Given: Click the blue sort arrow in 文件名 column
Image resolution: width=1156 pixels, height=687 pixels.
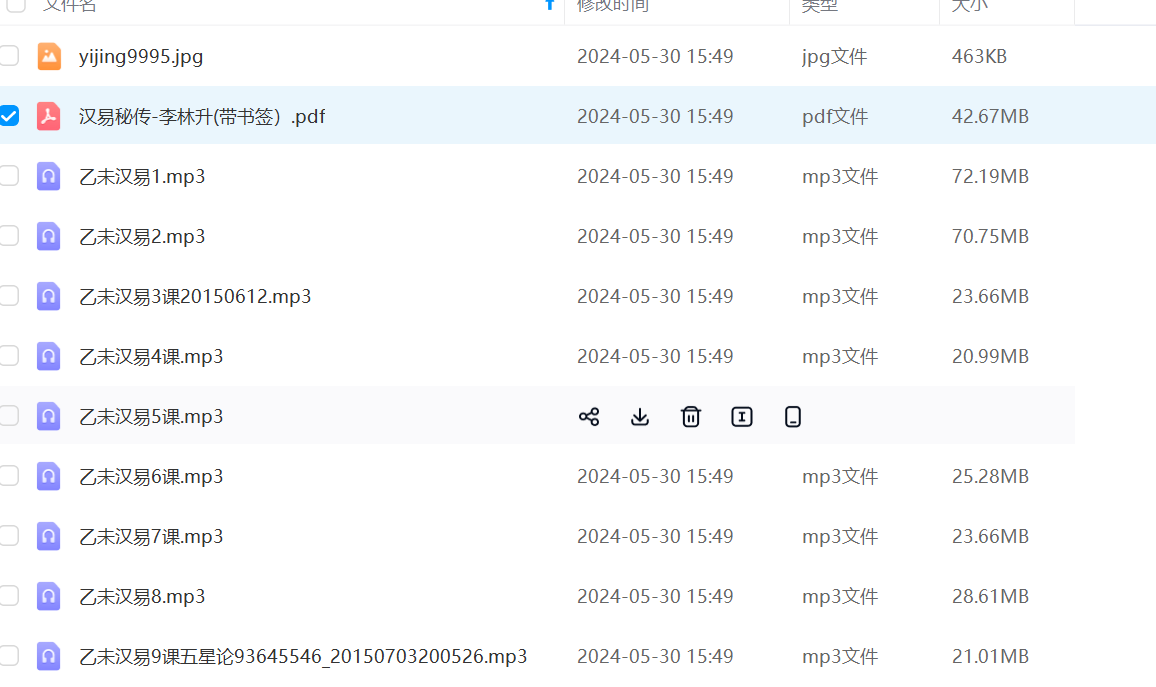Looking at the screenshot, I should coord(549,5).
